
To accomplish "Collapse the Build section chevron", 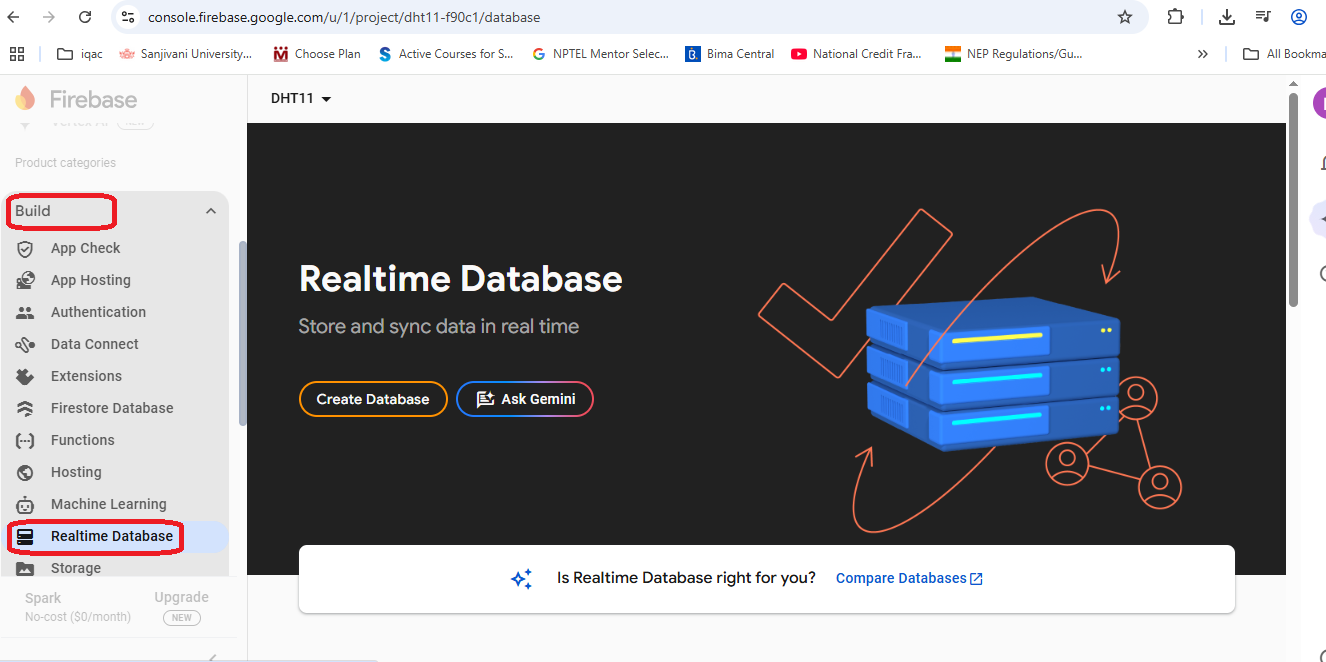I will coord(211,211).
